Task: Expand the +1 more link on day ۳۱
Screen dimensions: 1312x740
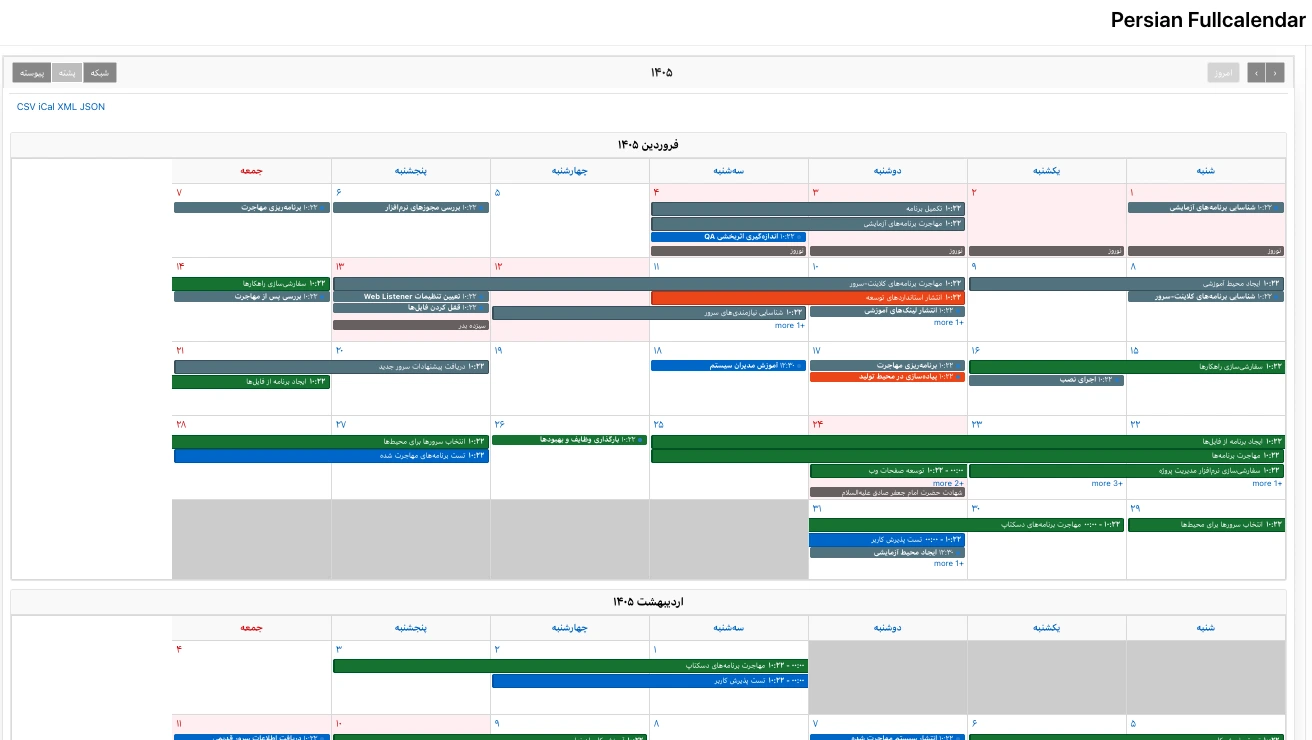Action: pos(949,563)
